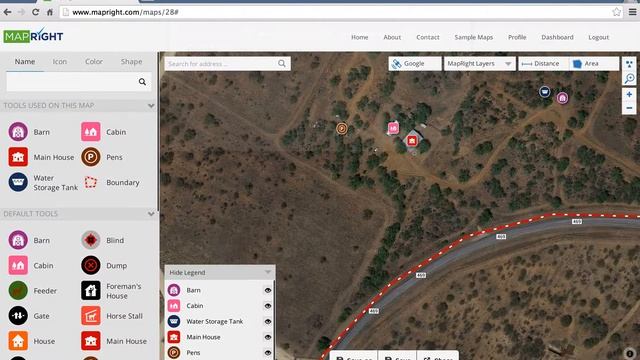Click the top-right map extent icon
Screen dimensions: 640x360
(629, 64)
